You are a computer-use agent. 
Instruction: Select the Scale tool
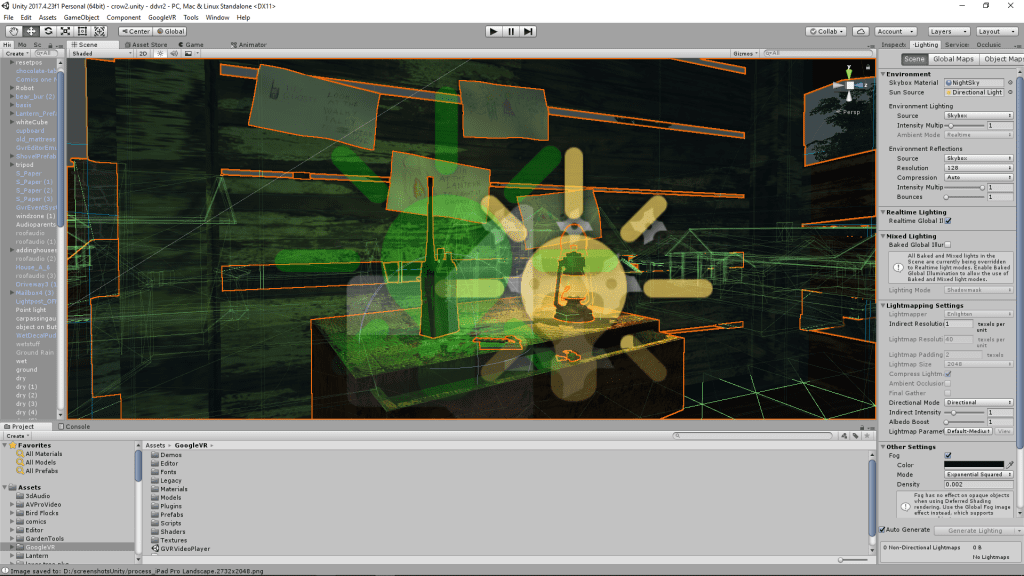tap(65, 31)
